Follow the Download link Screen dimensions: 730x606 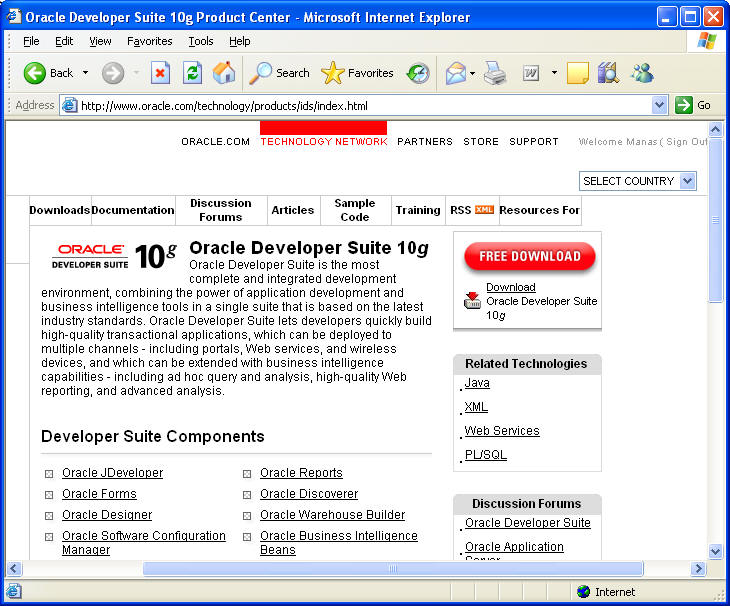(511, 287)
